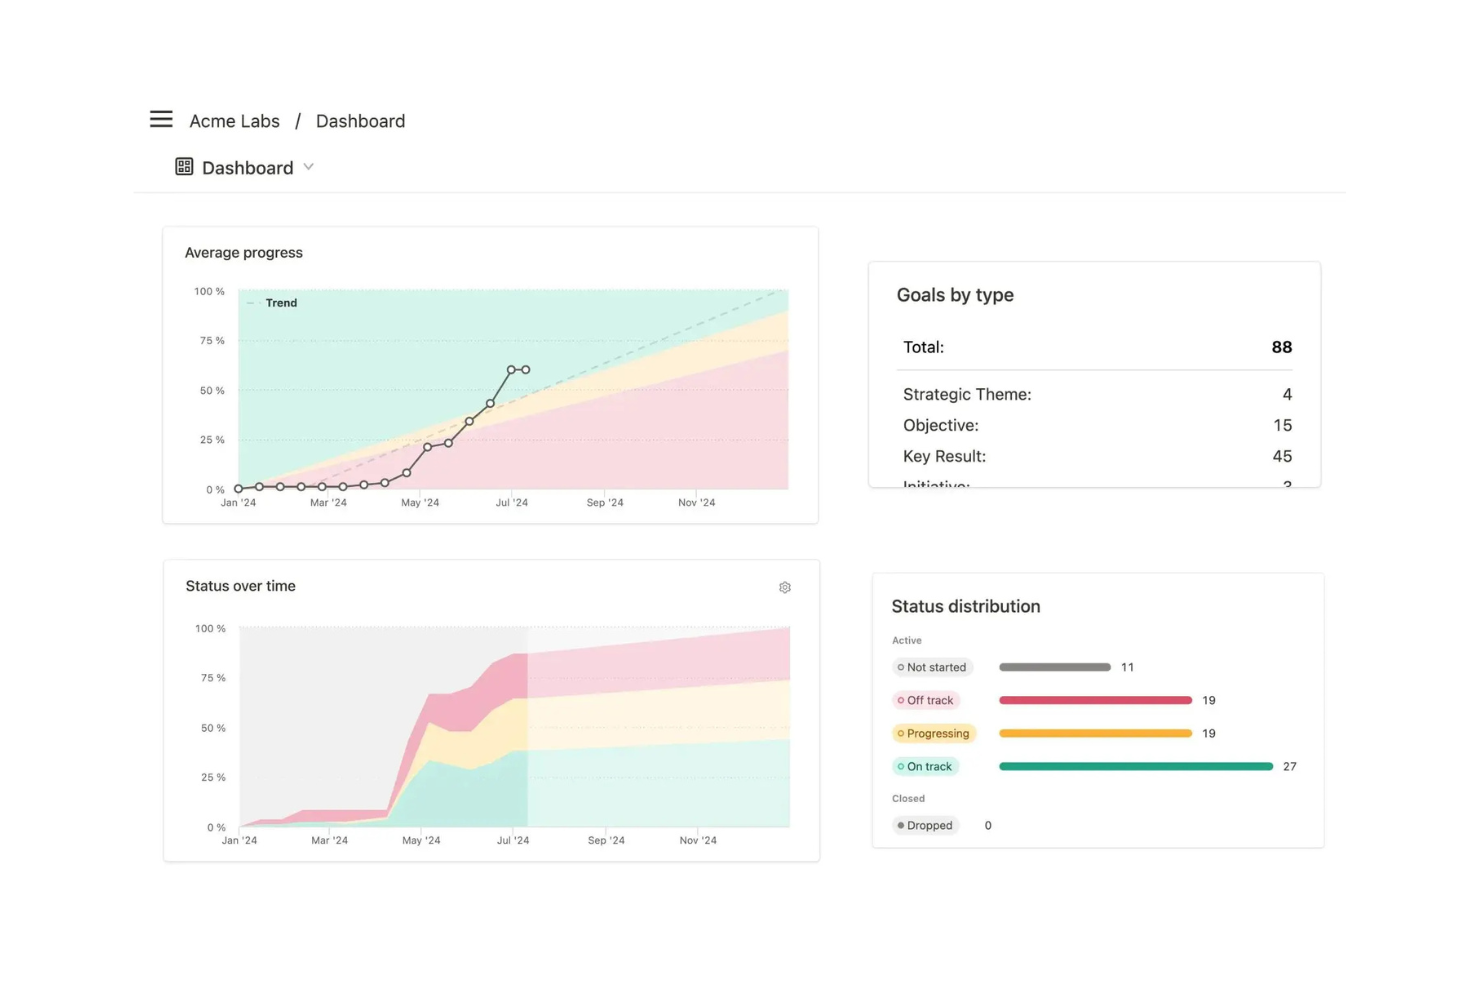Viewport: 1480px width, 987px height.
Task: Click the Not started status indicator dot
Action: [x=901, y=667]
